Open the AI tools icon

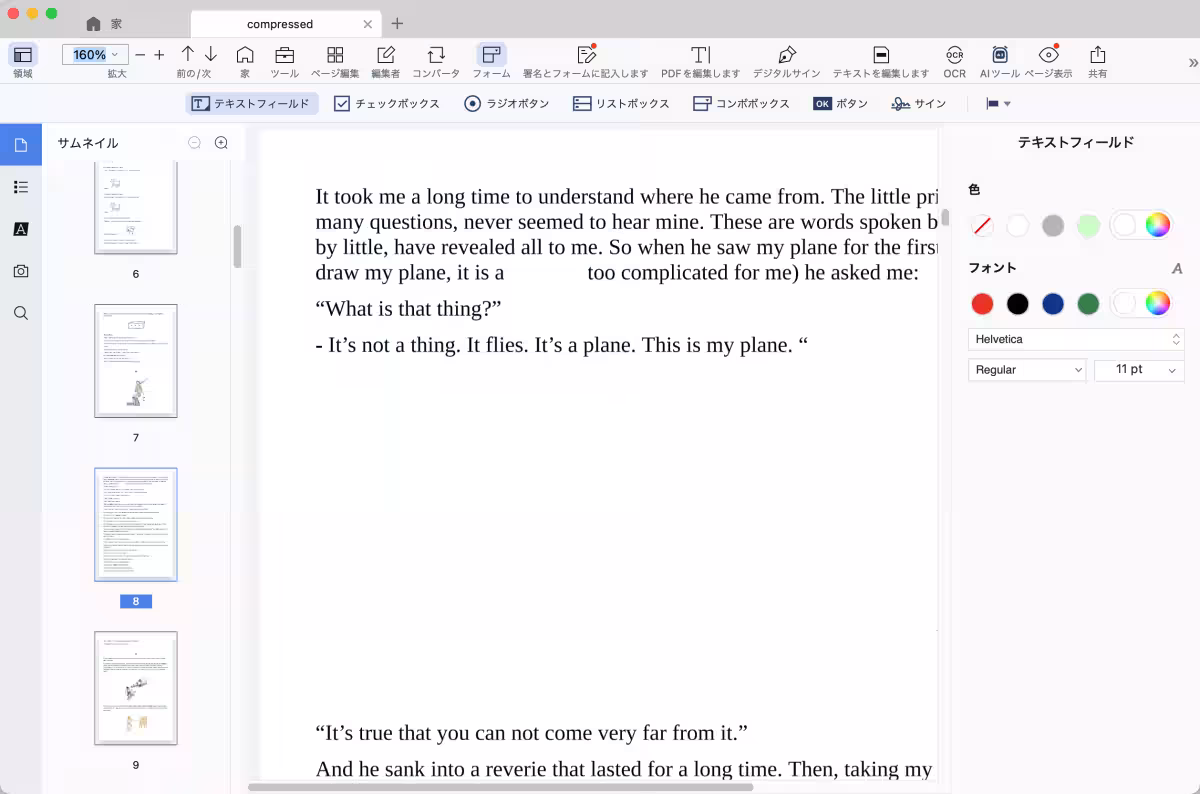(999, 55)
